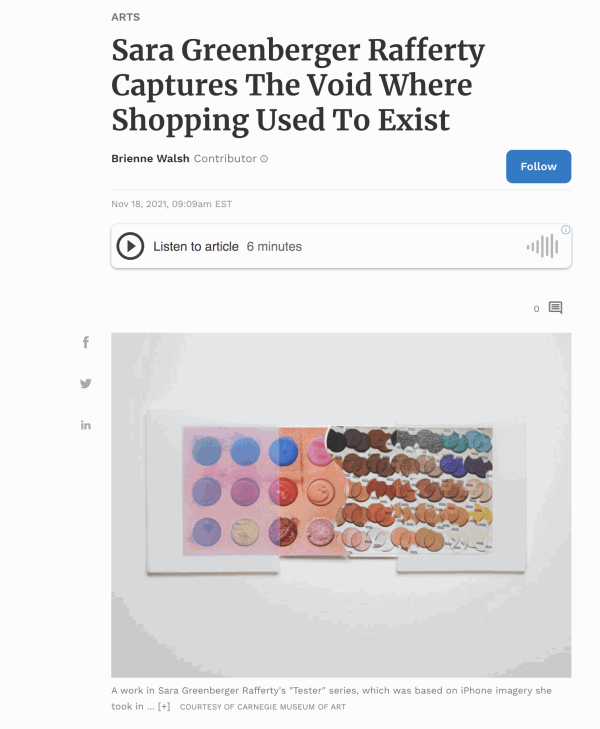Share article on Facebook icon

pyautogui.click(x=86, y=342)
